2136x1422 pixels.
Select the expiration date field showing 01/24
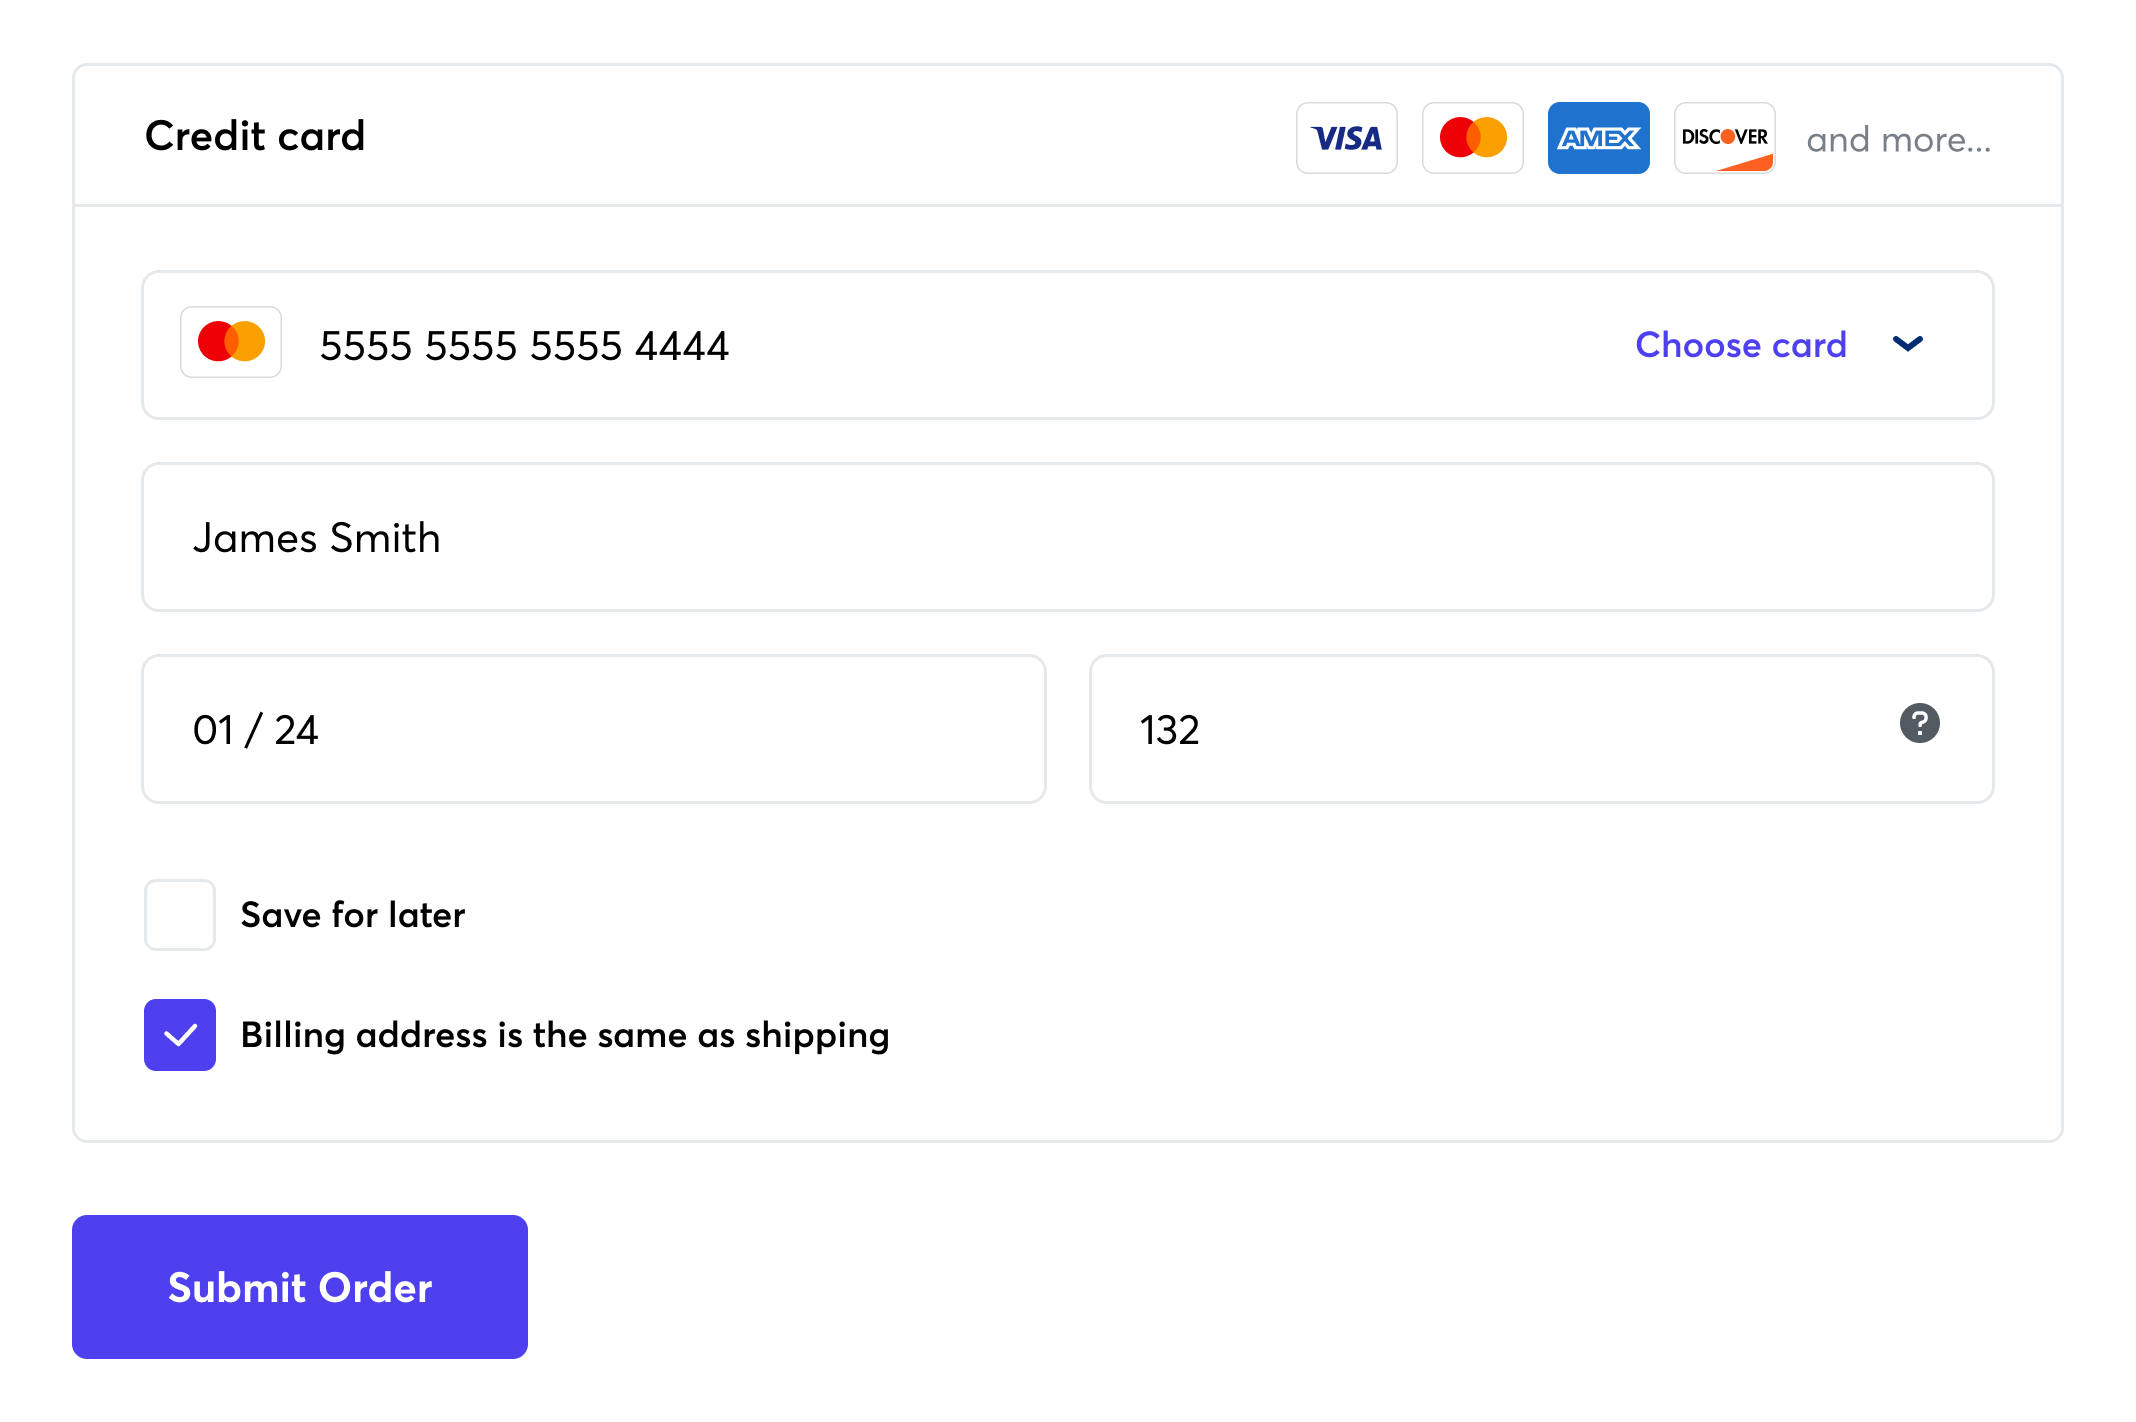point(594,729)
